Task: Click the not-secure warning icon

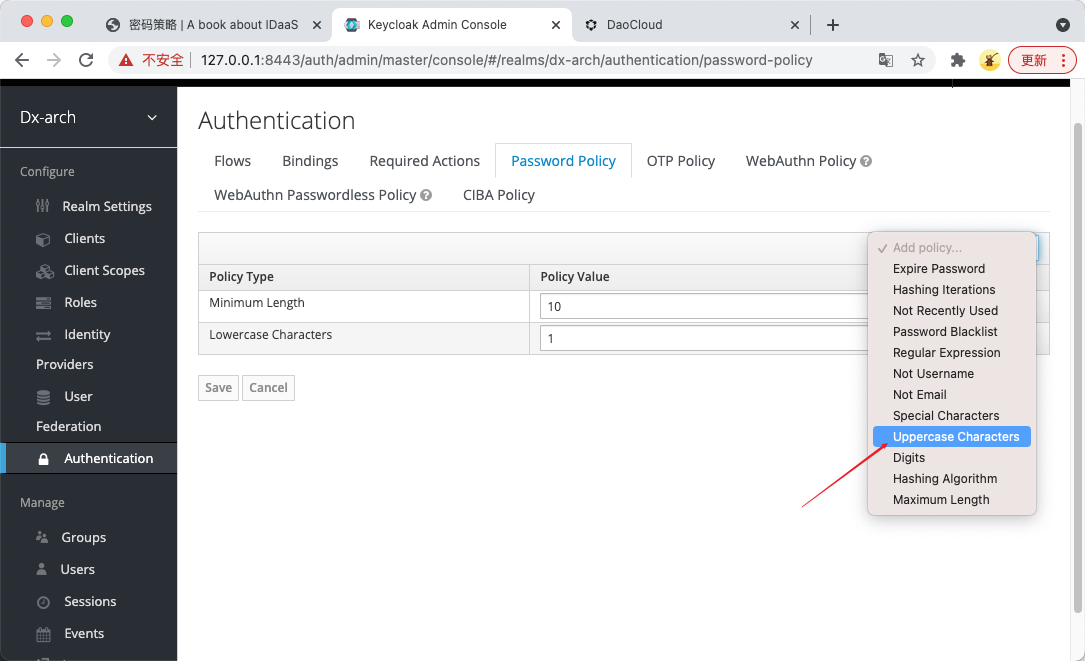Action: point(126,60)
